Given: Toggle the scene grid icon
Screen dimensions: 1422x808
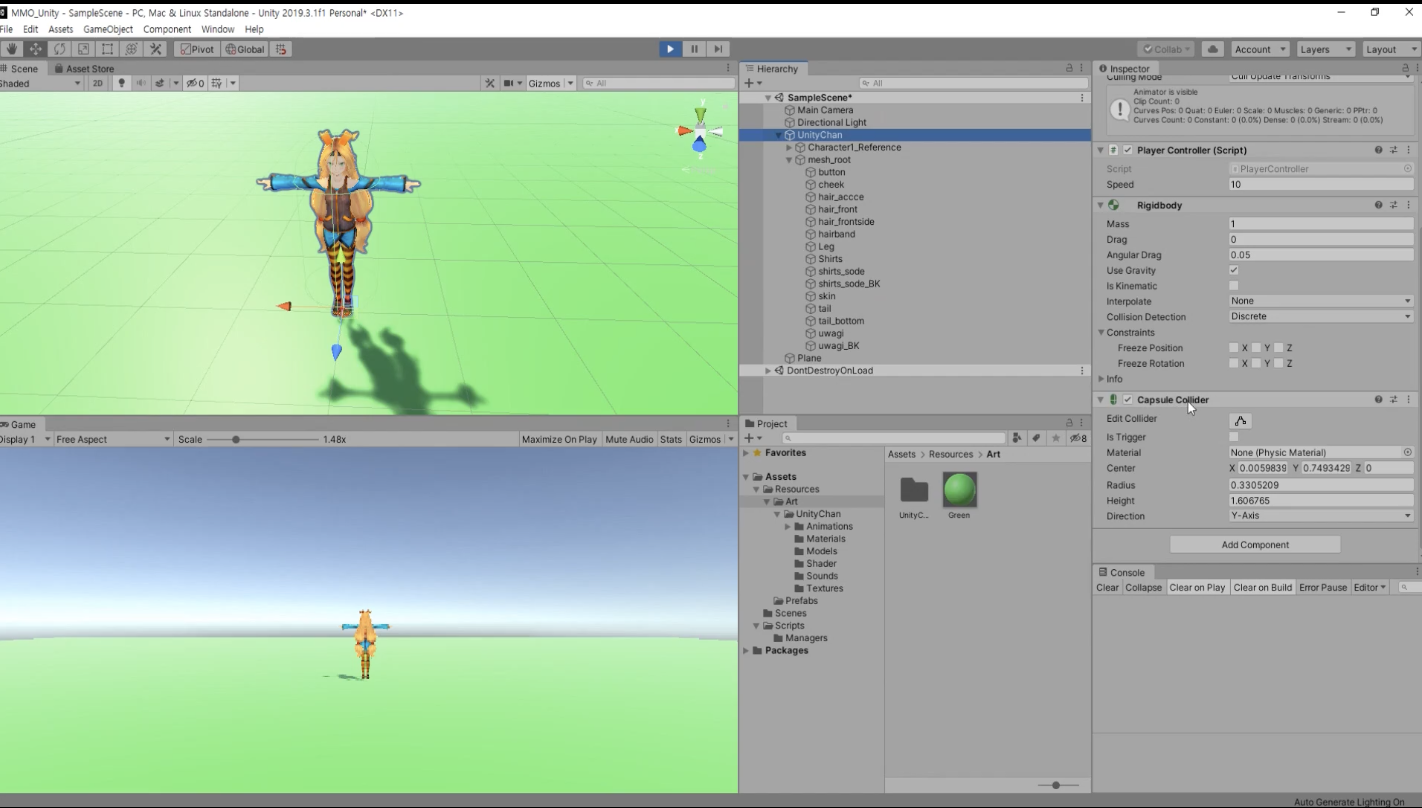Looking at the screenshot, I should 217,83.
